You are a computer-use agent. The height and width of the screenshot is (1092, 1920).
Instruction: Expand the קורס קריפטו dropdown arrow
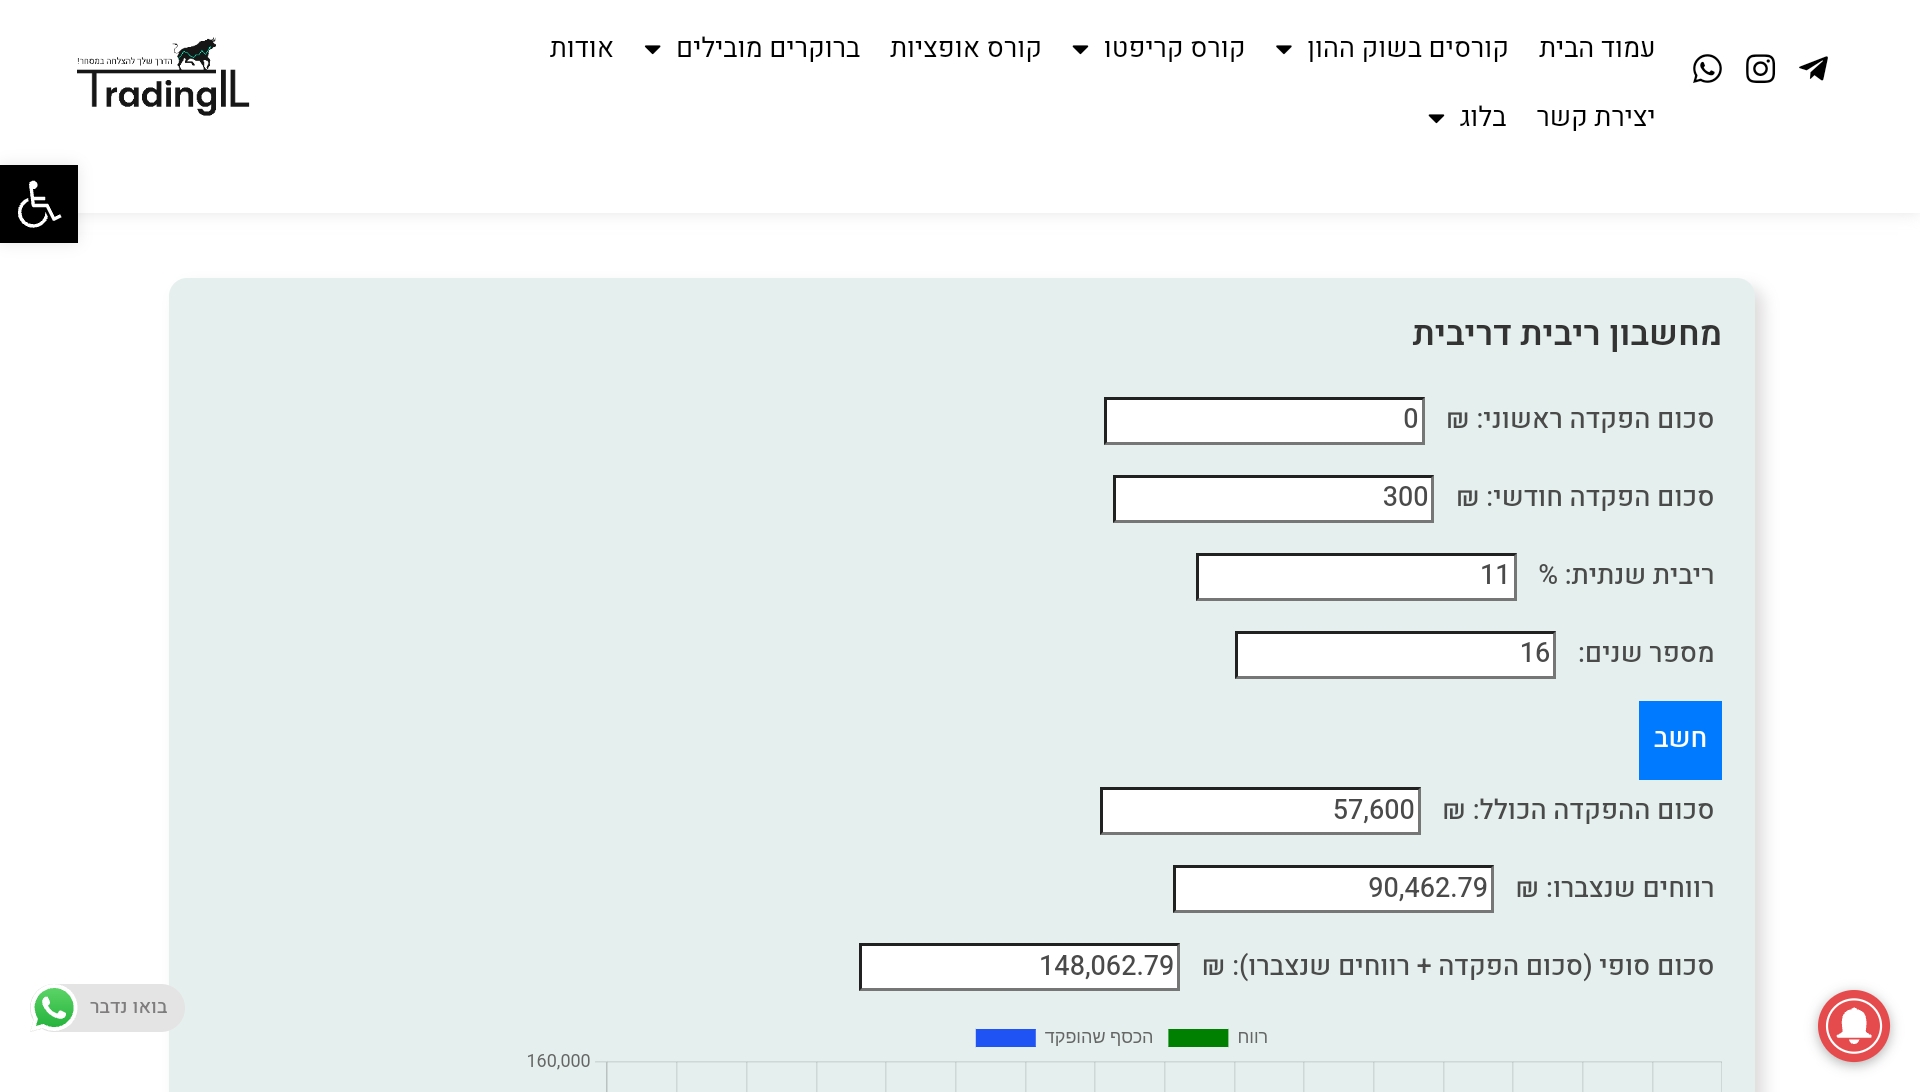click(1081, 49)
